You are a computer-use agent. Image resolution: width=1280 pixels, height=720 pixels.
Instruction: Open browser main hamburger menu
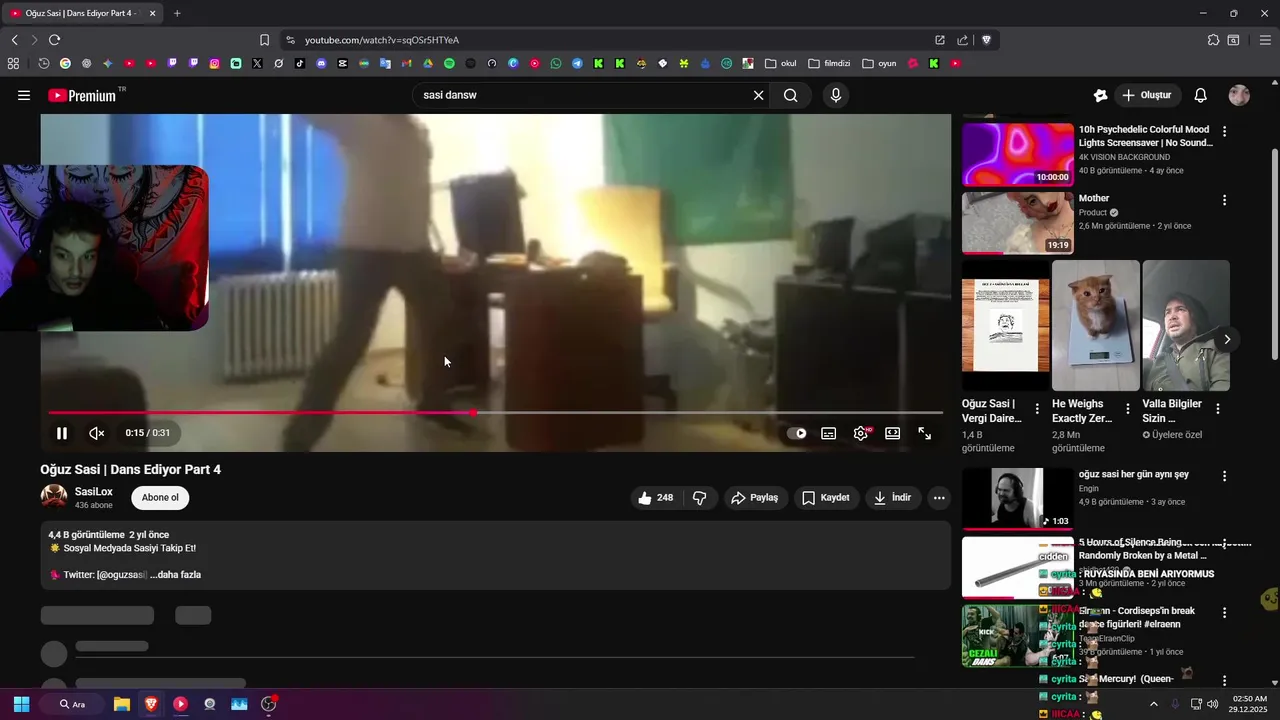(x=1265, y=40)
